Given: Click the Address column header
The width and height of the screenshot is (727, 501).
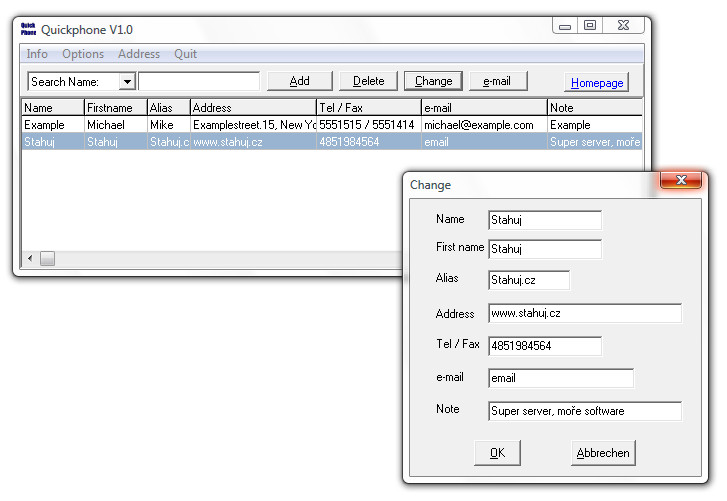Looking at the screenshot, I should [x=253, y=108].
